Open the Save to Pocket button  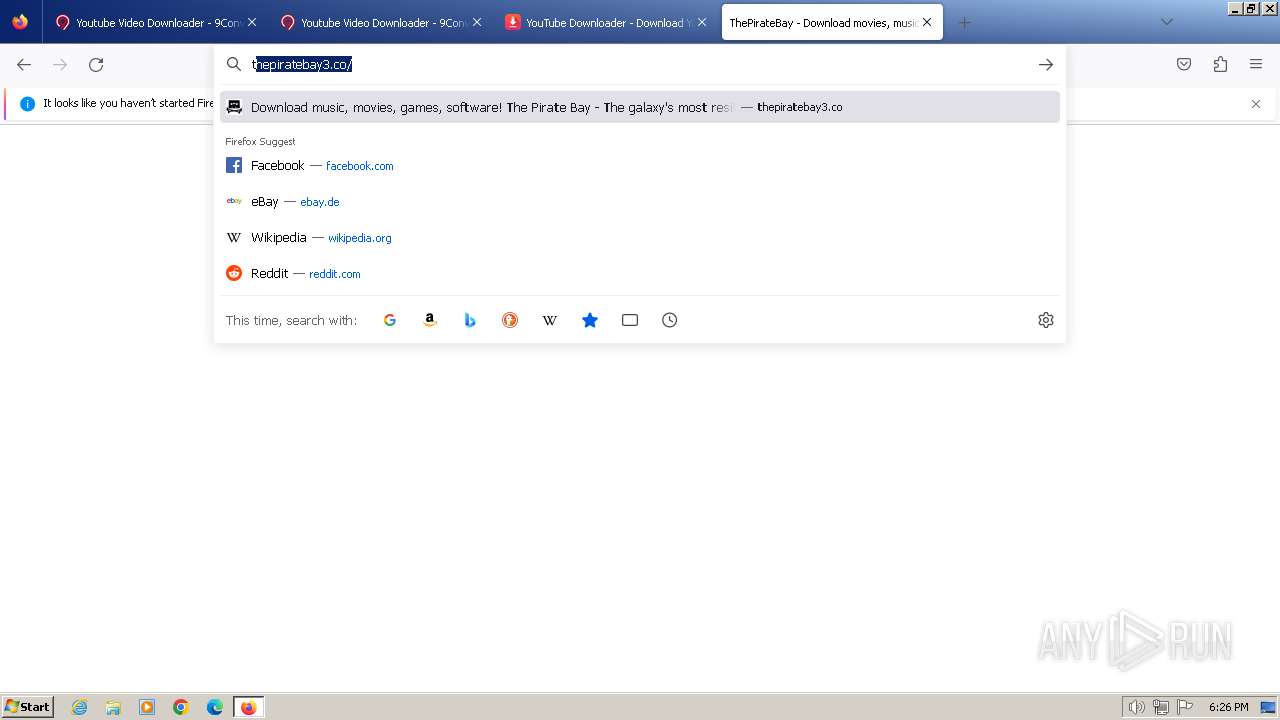pos(1184,65)
